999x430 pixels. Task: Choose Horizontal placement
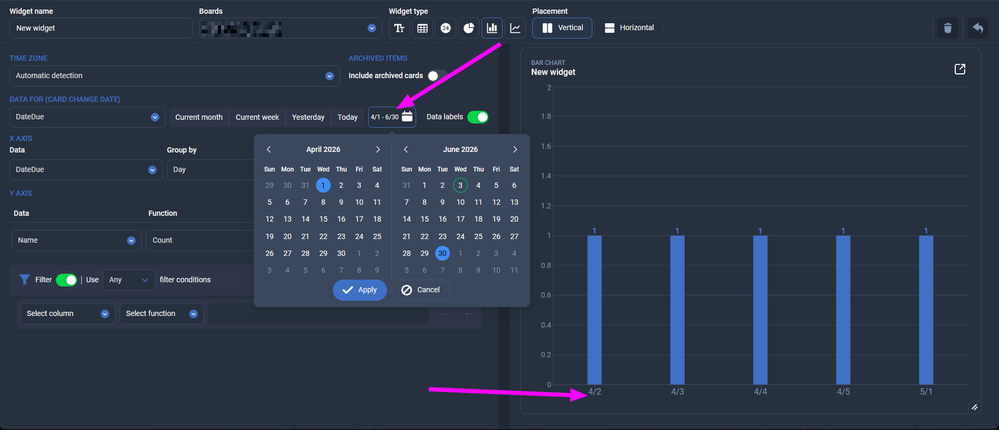[629, 28]
